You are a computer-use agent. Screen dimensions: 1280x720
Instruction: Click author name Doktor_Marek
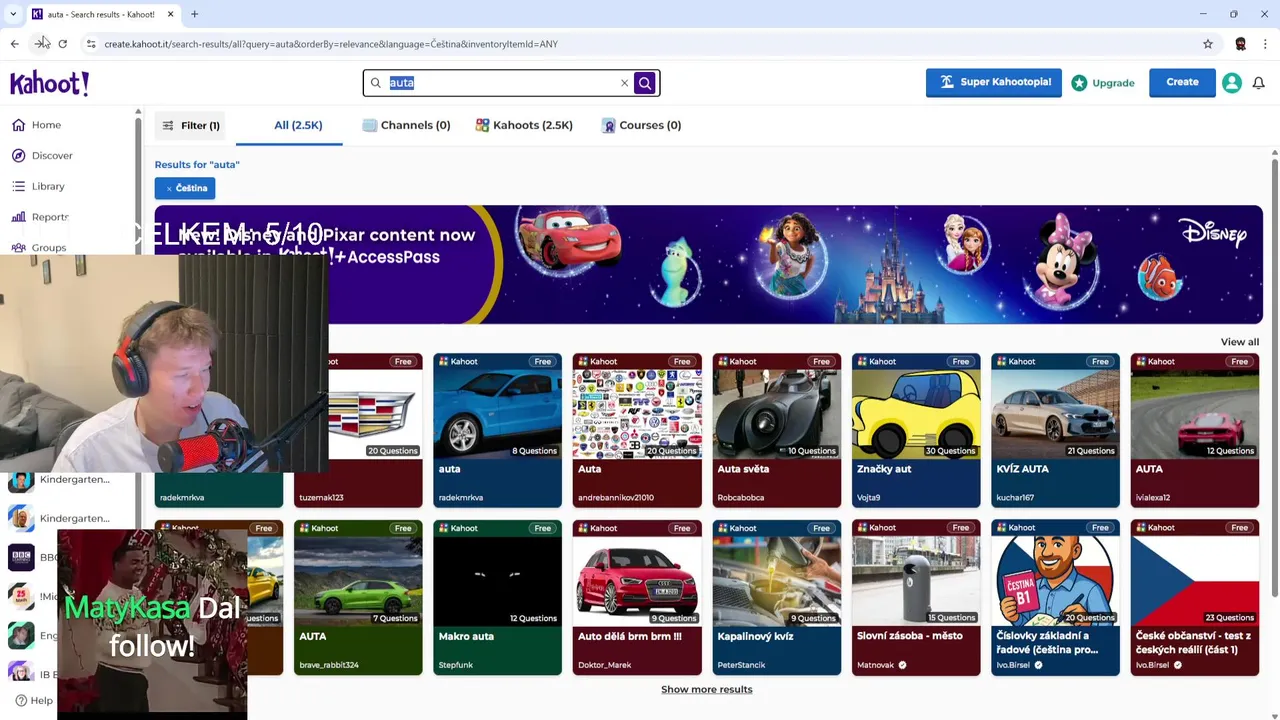pyautogui.click(x=605, y=665)
